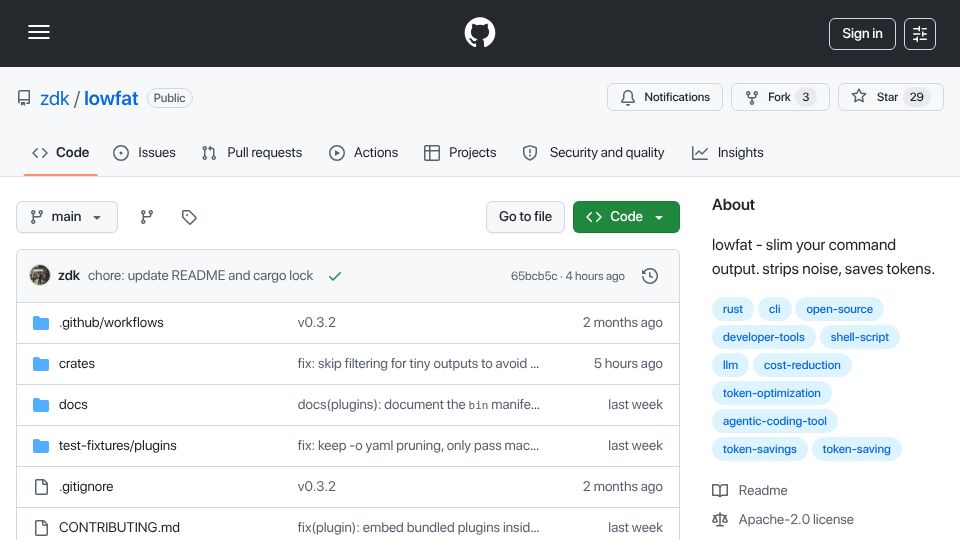The image size is (960, 540).
Task: Open Security and quality tab
Action: click(593, 152)
